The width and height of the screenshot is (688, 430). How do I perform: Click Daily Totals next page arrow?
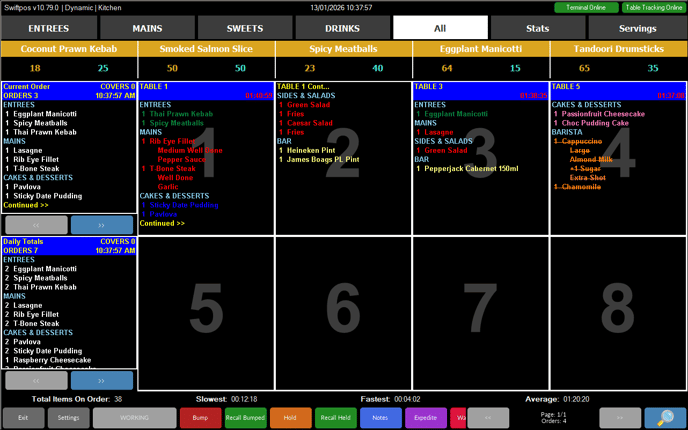(x=101, y=380)
